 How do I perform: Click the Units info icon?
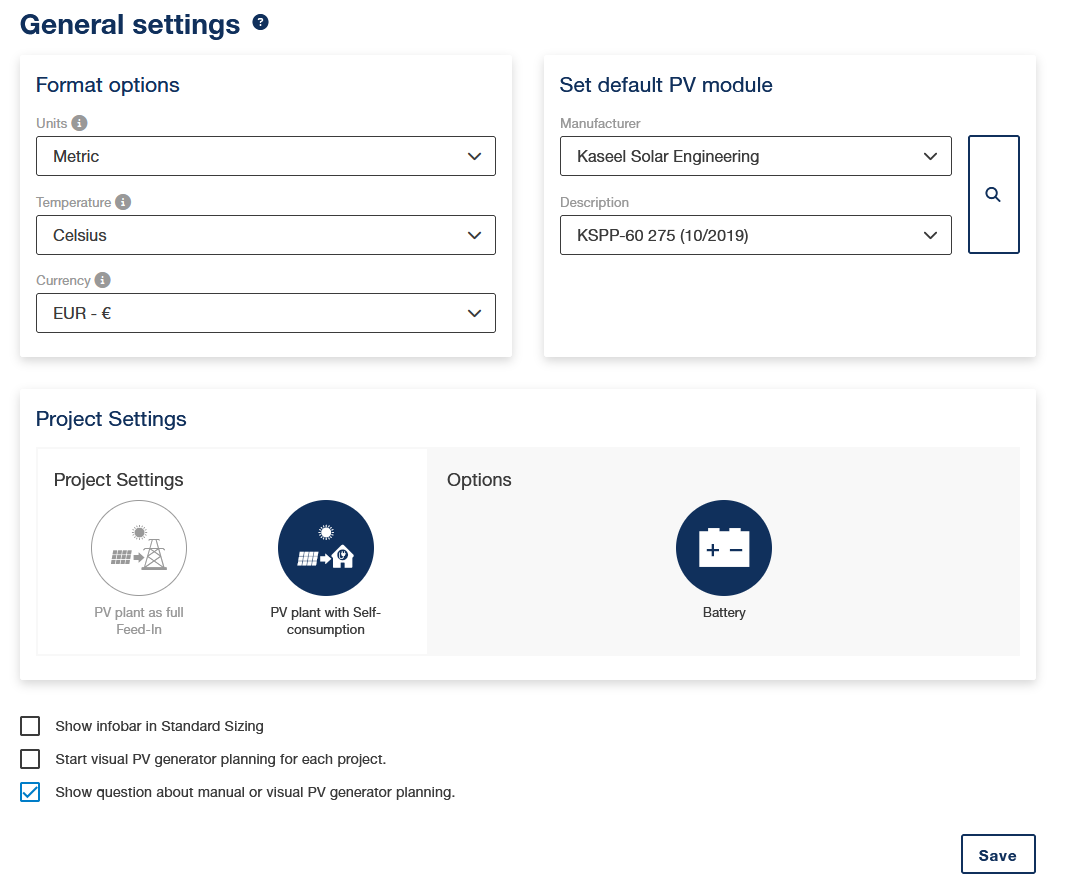pos(80,123)
